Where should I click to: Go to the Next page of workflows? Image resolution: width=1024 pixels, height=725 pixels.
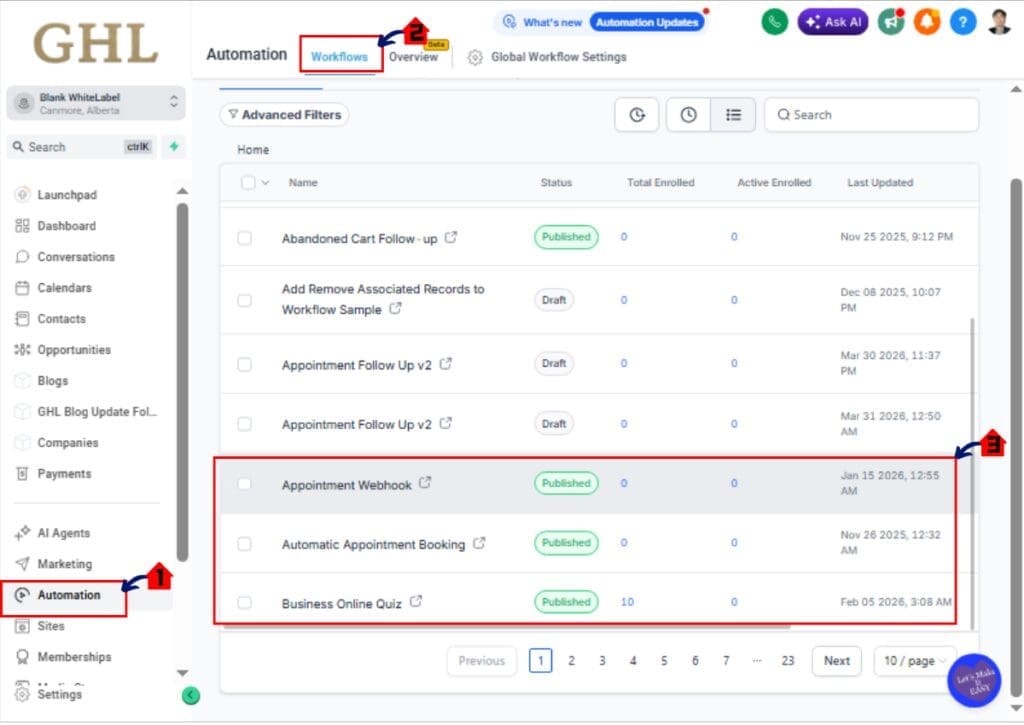(x=836, y=661)
